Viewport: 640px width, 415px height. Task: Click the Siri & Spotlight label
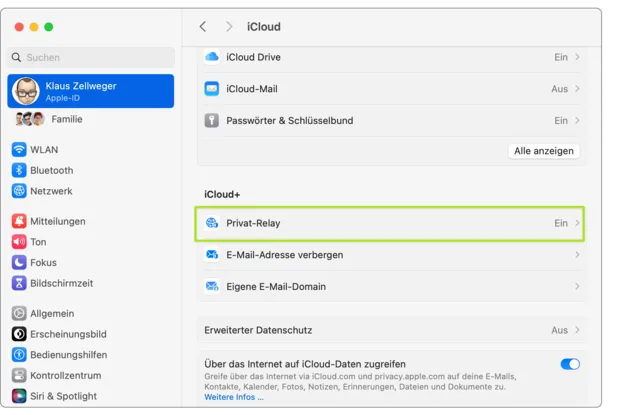click(63, 396)
